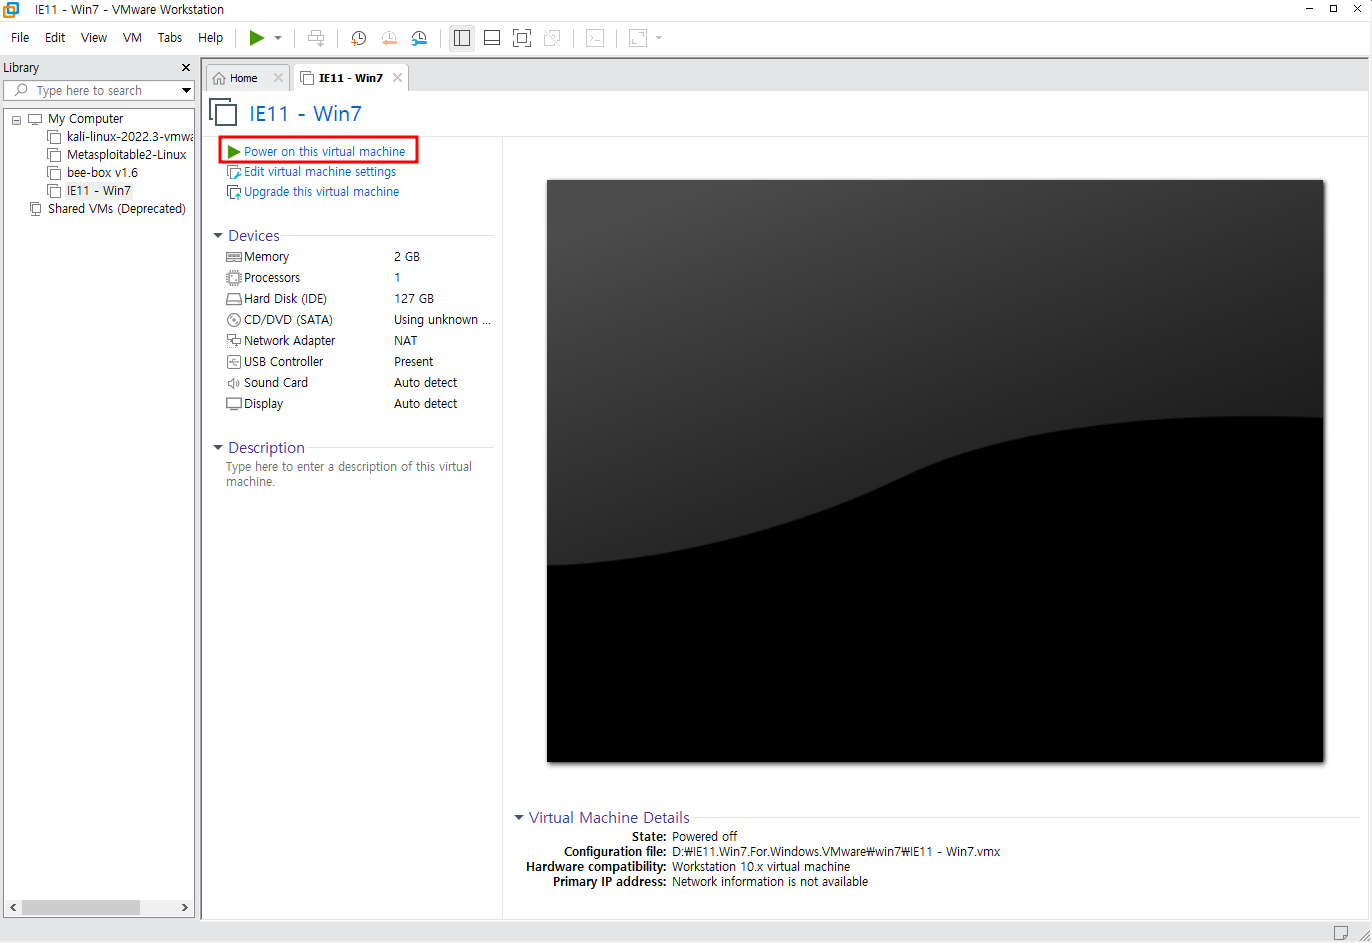Open the library search dropdown arrow

click(186, 91)
